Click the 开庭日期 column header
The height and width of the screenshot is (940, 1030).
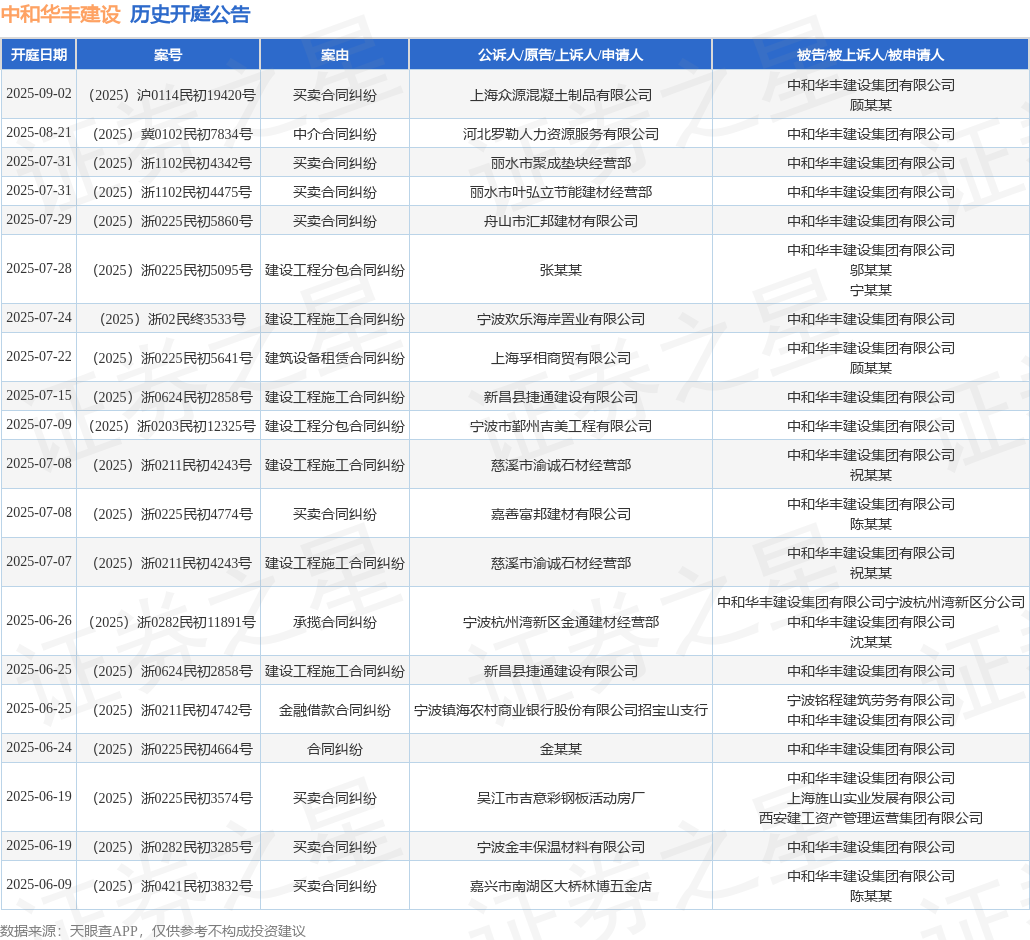click(39, 55)
